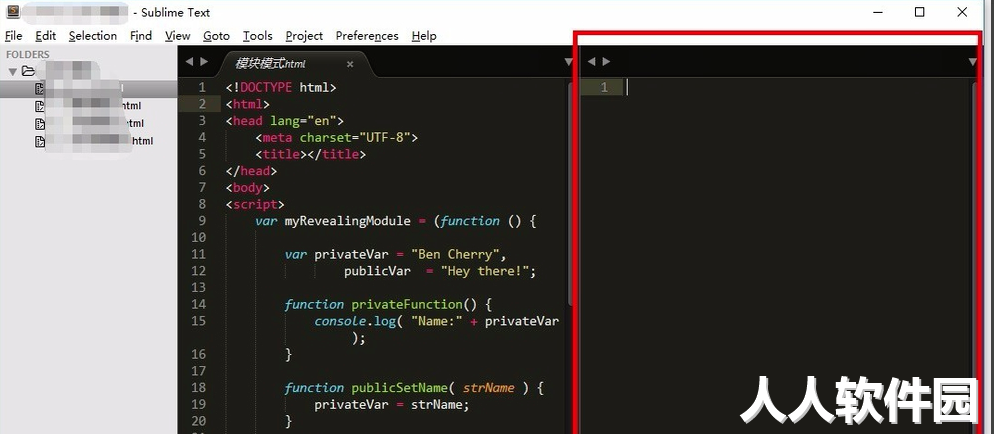The width and height of the screenshot is (994, 434).
Task: Click the body tag on line 7
Action: pyautogui.click(x=248, y=188)
